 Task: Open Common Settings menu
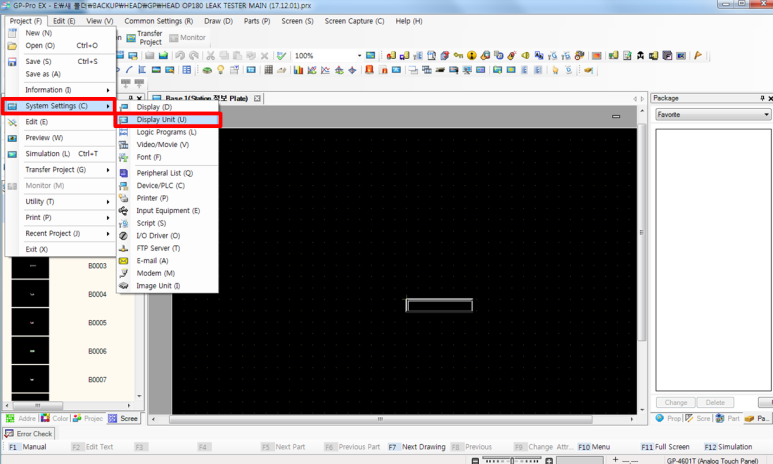159,21
